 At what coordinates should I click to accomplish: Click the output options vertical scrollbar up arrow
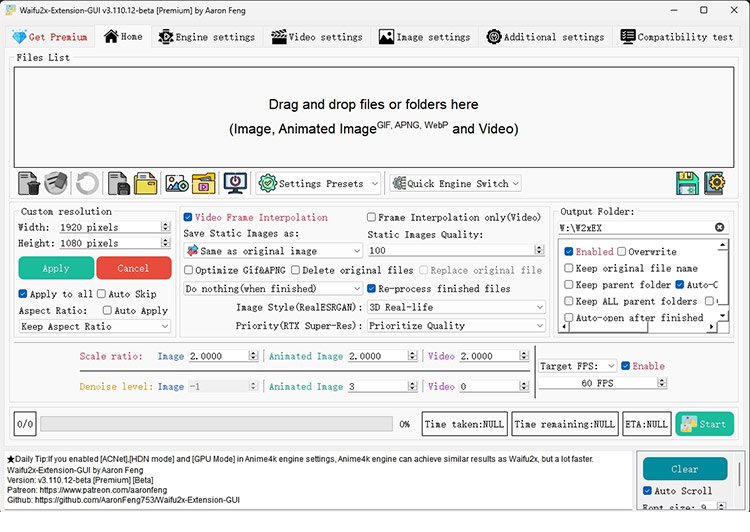click(723, 245)
